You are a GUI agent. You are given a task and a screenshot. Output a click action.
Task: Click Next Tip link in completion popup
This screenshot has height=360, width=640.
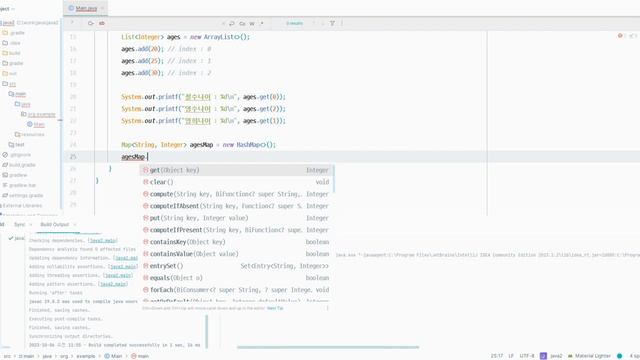[x=275, y=308]
